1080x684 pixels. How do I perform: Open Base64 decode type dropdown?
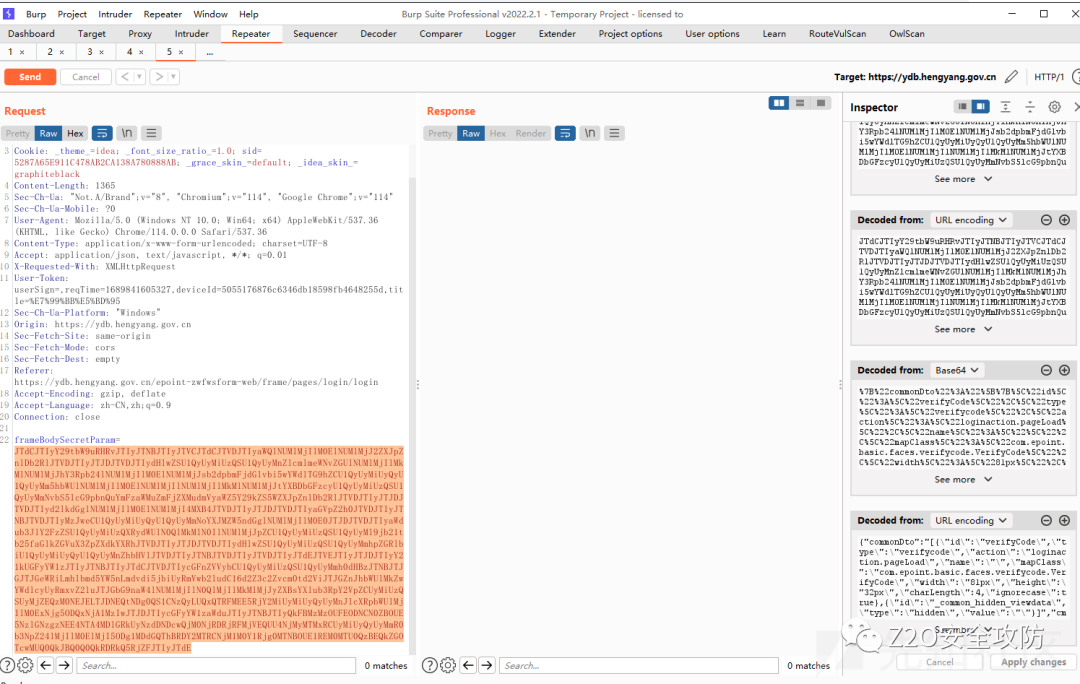(x=957, y=371)
